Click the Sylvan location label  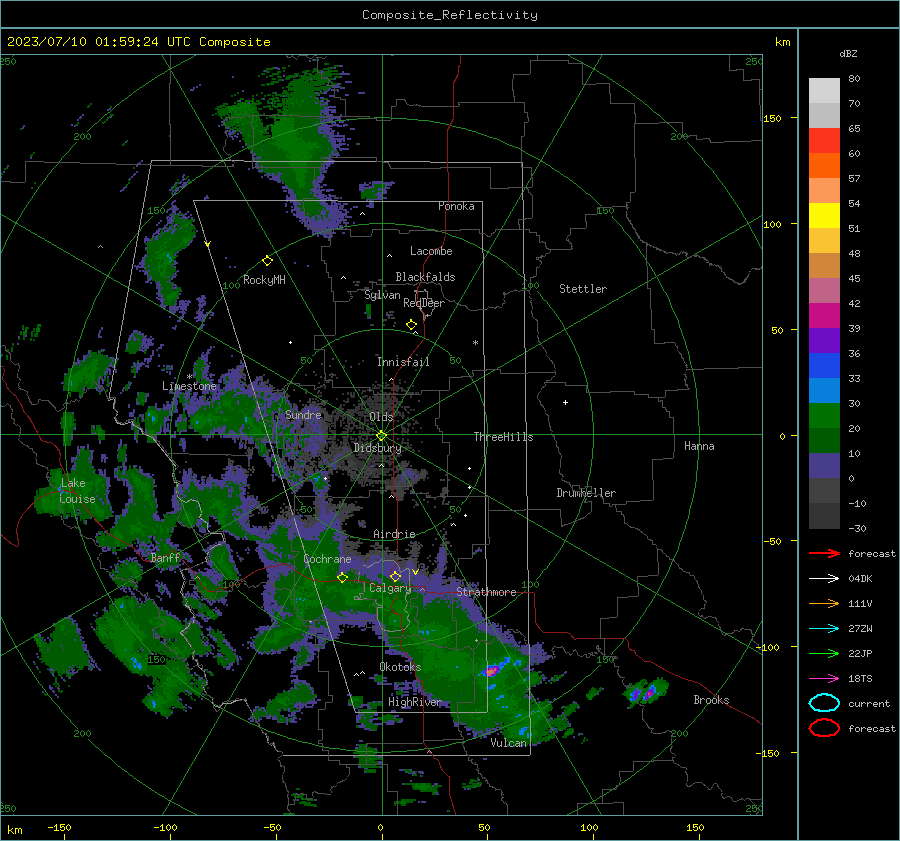[382, 295]
